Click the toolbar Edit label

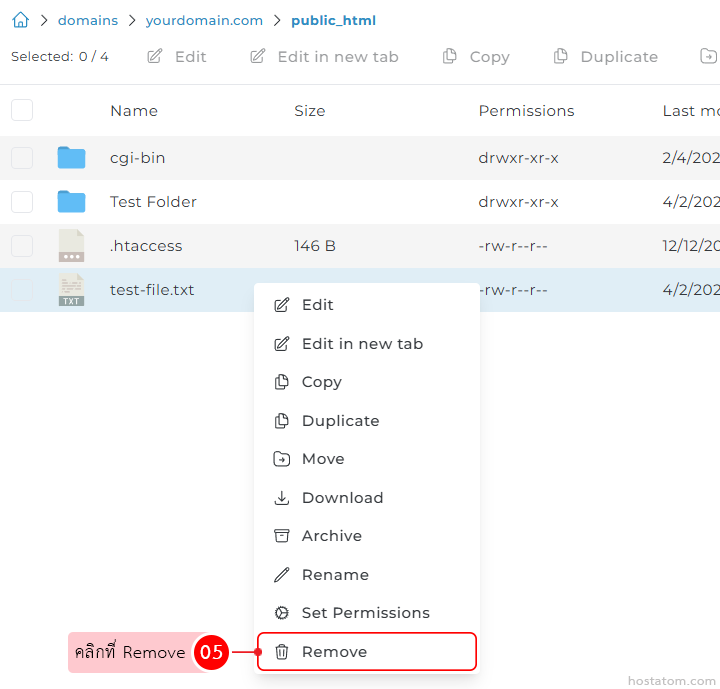click(x=191, y=56)
